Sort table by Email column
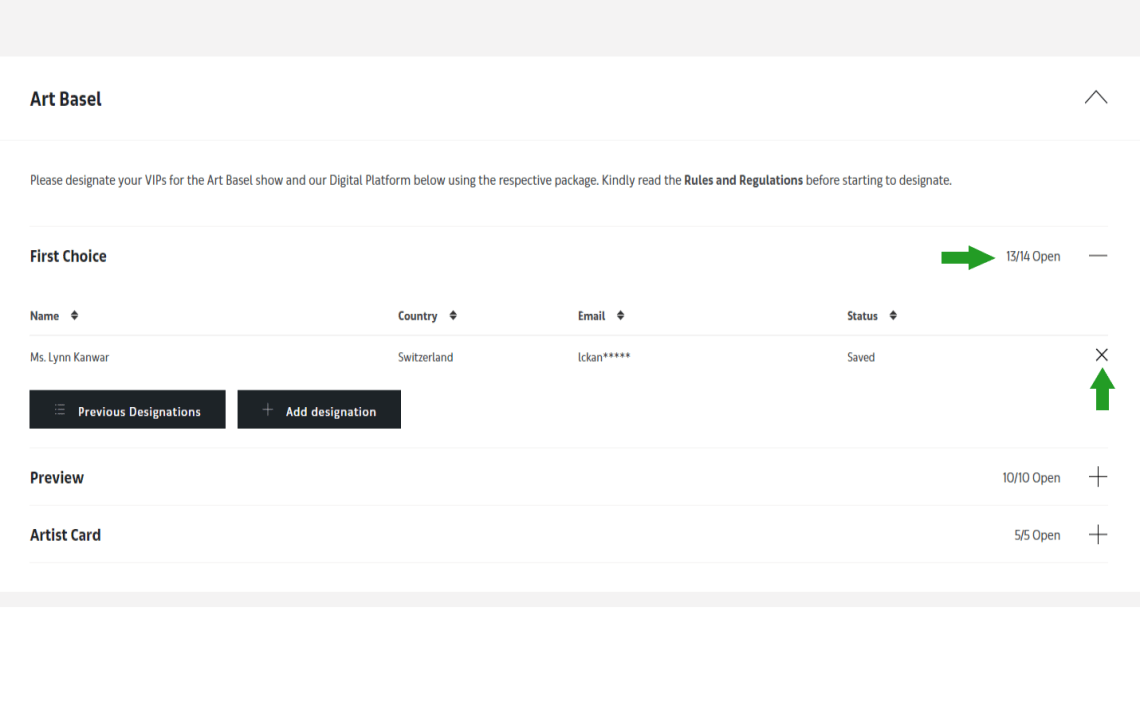1140x713 pixels. click(620, 315)
